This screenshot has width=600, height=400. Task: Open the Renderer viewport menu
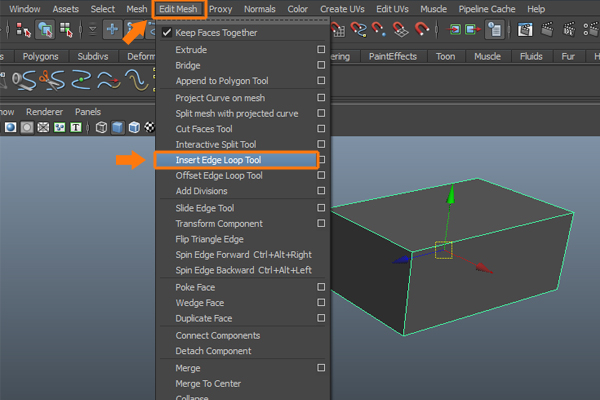point(44,111)
